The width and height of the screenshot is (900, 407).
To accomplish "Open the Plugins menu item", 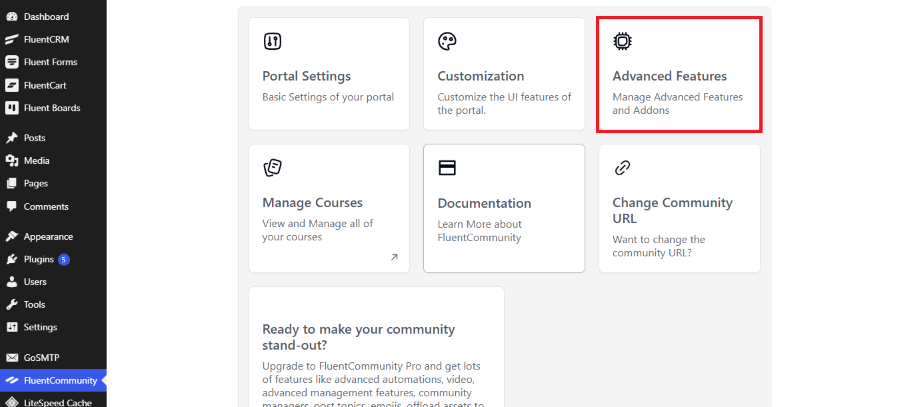I will coord(53,259).
